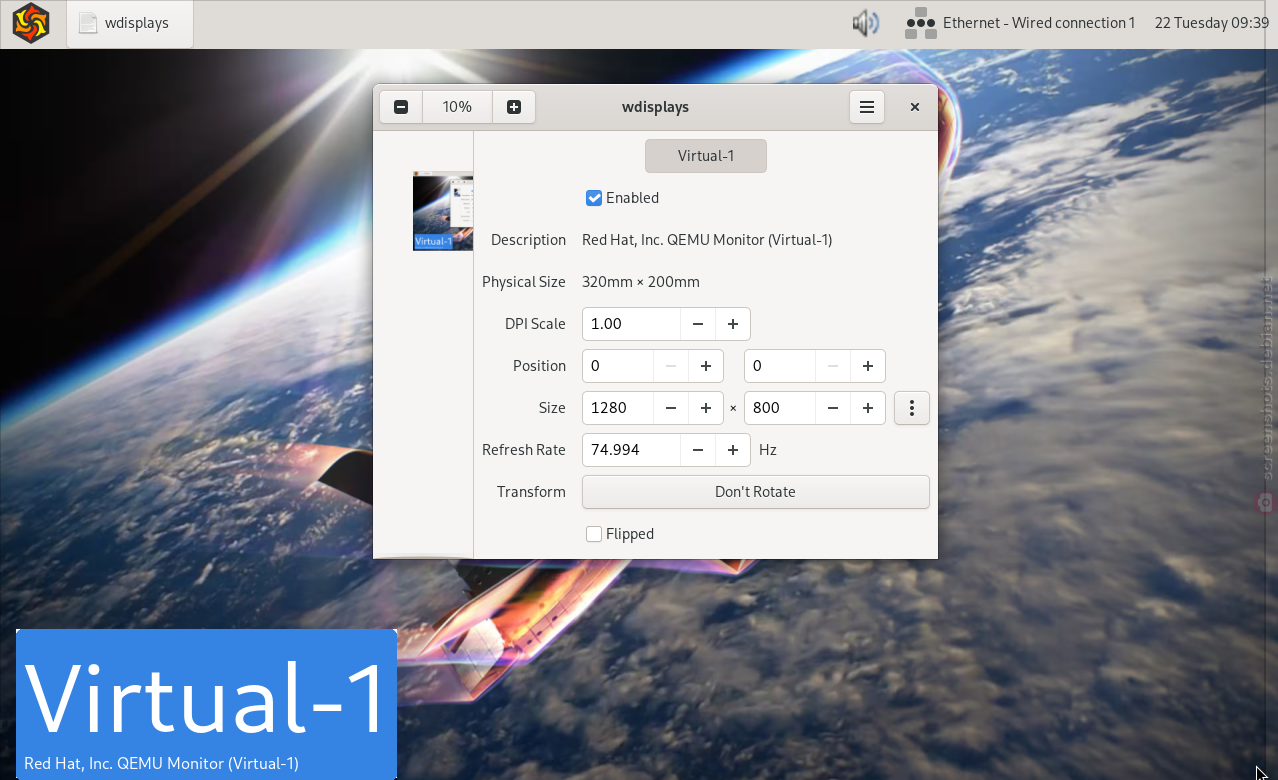Decrease the Size height of 800
1278x780 pixels.
(x=833, y=408)
